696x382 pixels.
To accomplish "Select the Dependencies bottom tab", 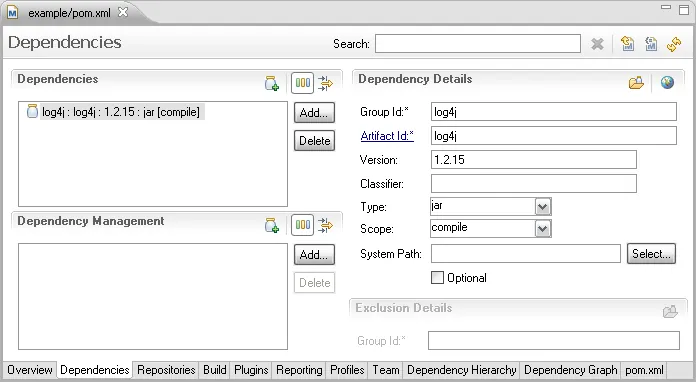I will coord(95,370).
